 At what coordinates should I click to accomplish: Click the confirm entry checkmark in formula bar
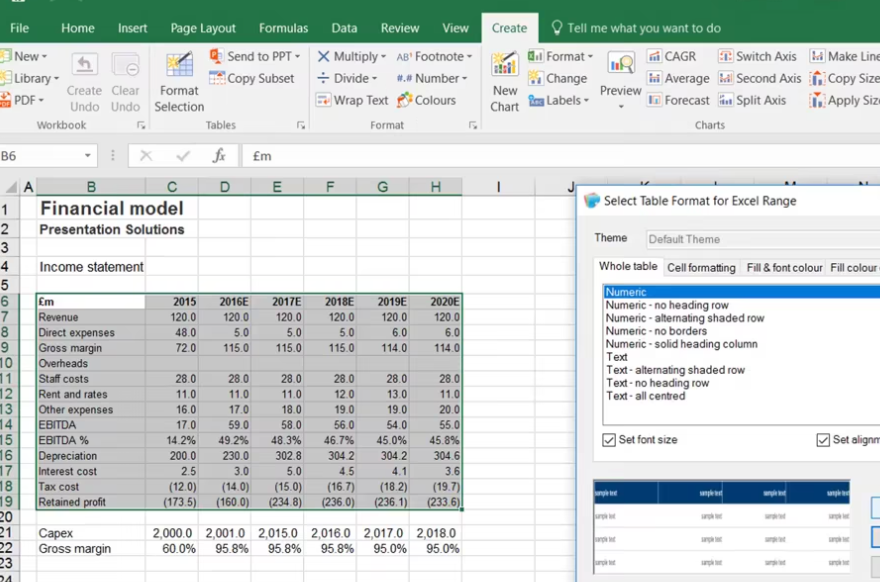click(183, 155)
